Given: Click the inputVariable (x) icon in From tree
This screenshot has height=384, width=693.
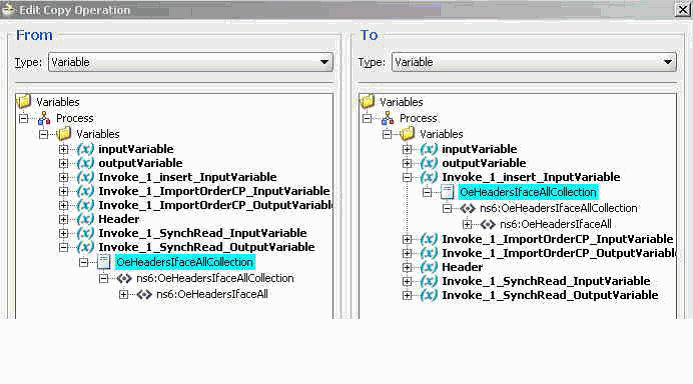Looking at the screenshot, I should 85,149.
